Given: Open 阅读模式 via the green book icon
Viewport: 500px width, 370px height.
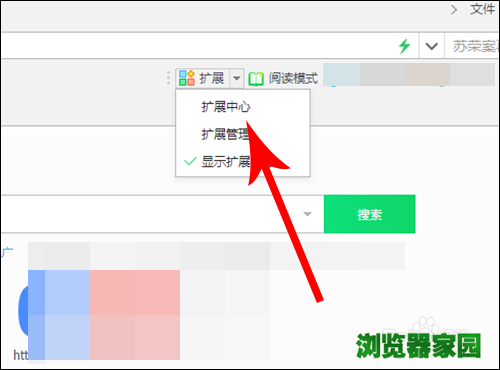Looking at the screenshot, I should pos(256,79).
